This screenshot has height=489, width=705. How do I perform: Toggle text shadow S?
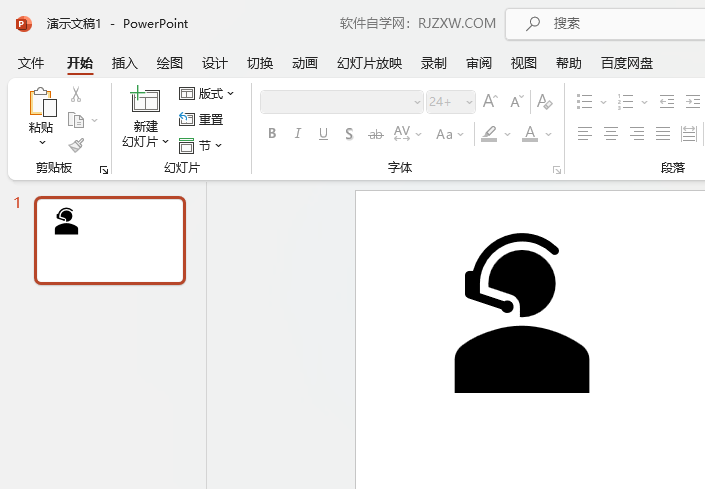tap(349, 134)
